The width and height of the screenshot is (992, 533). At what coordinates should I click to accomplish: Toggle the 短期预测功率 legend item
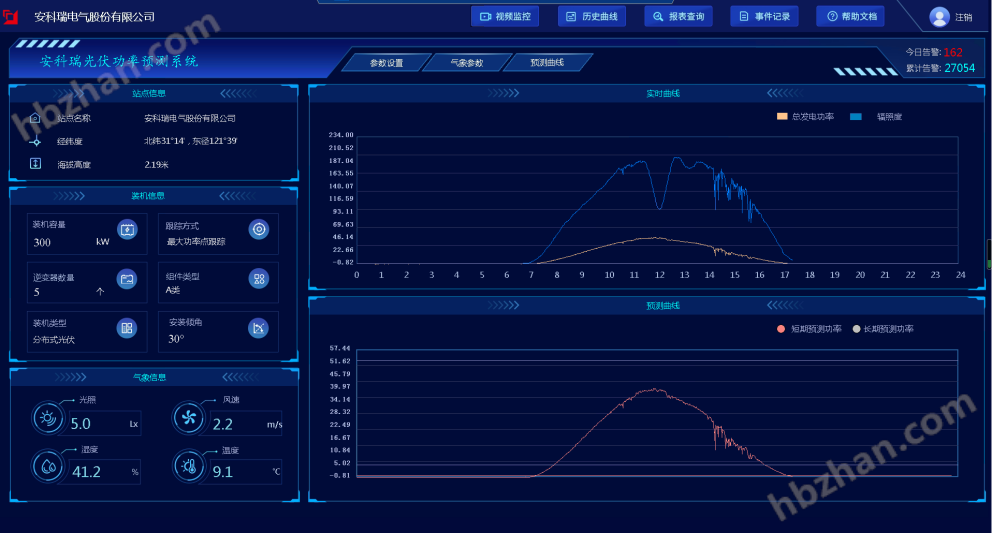pos(809,328)
